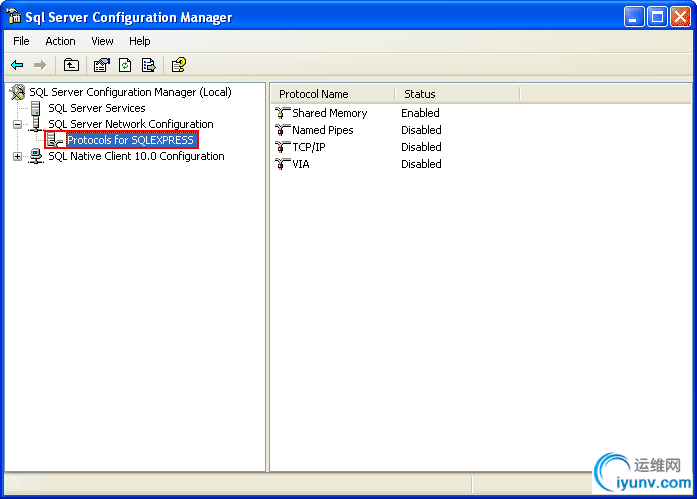Collapse the SQL Server Network Configuration node
Viewport: 697px width, 499px height.
click(17, 124)
